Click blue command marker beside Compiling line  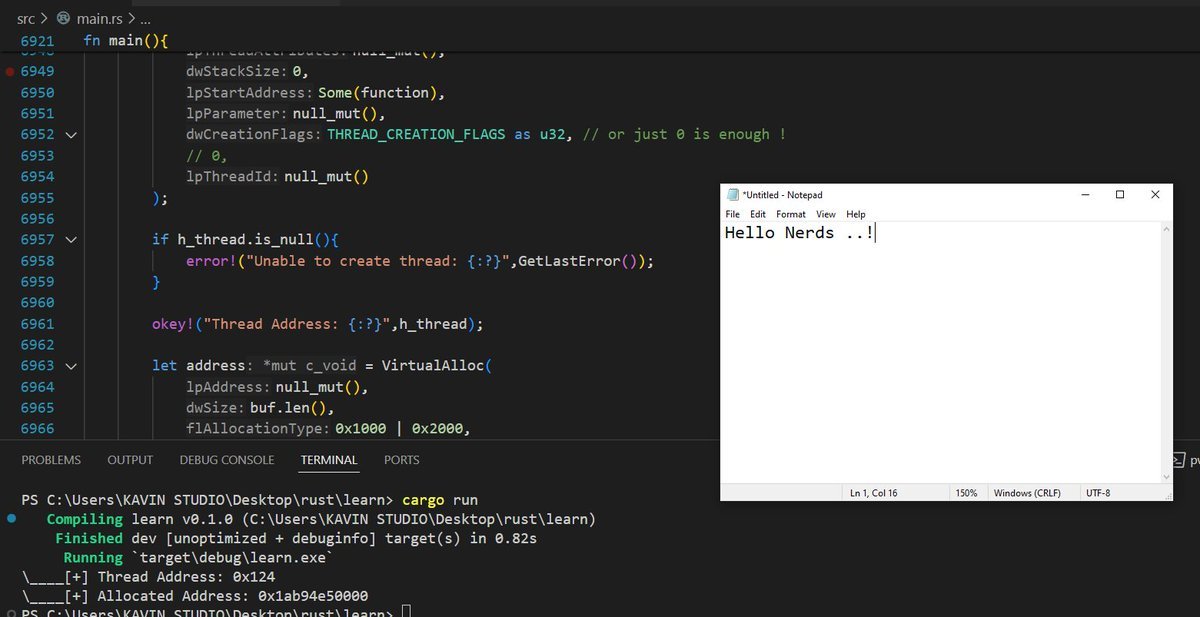(x=11, y=519)
